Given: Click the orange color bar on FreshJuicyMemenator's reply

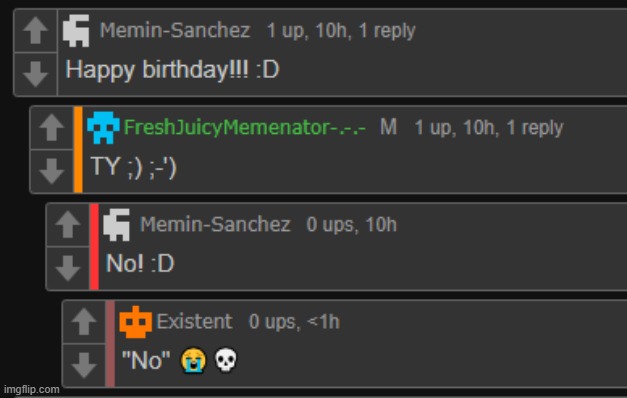Looking at the screenshot, I should tap(78, 149).
